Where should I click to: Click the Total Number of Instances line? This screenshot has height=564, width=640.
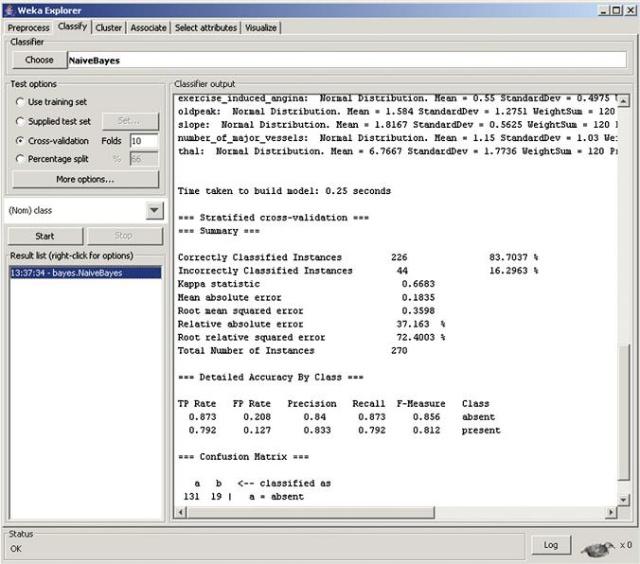coord(293,351)
